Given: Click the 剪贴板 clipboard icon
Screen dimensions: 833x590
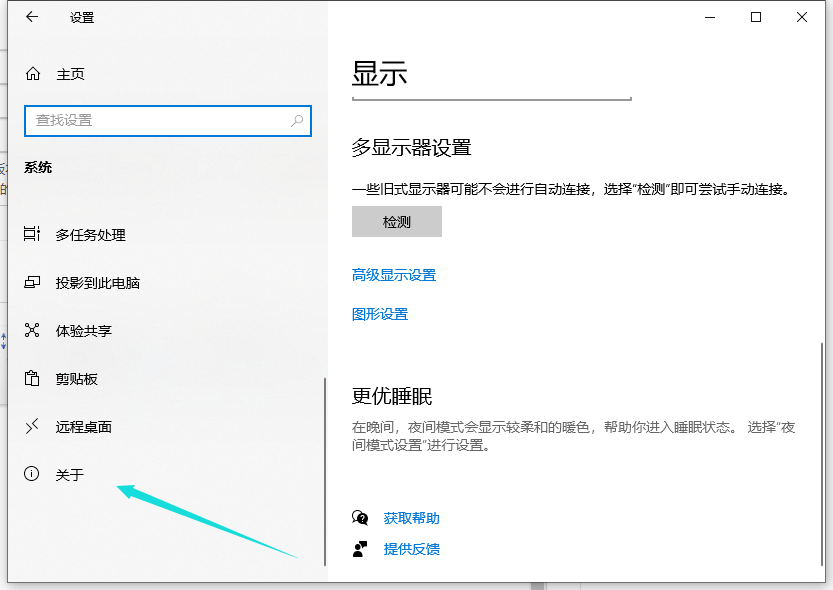Looking at the screenshot, I should click(x=32, y=379).
